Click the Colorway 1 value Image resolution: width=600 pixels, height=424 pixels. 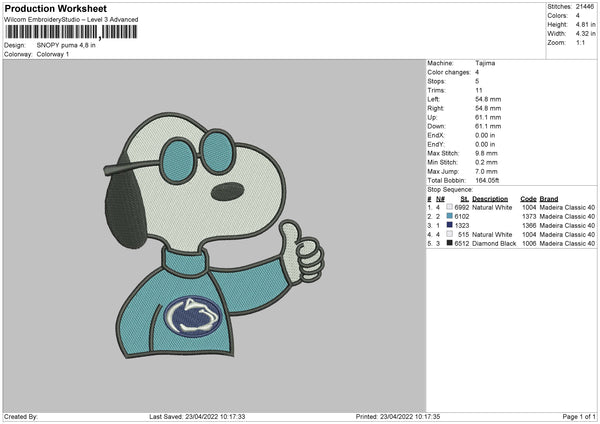click(x=55, y=53)
